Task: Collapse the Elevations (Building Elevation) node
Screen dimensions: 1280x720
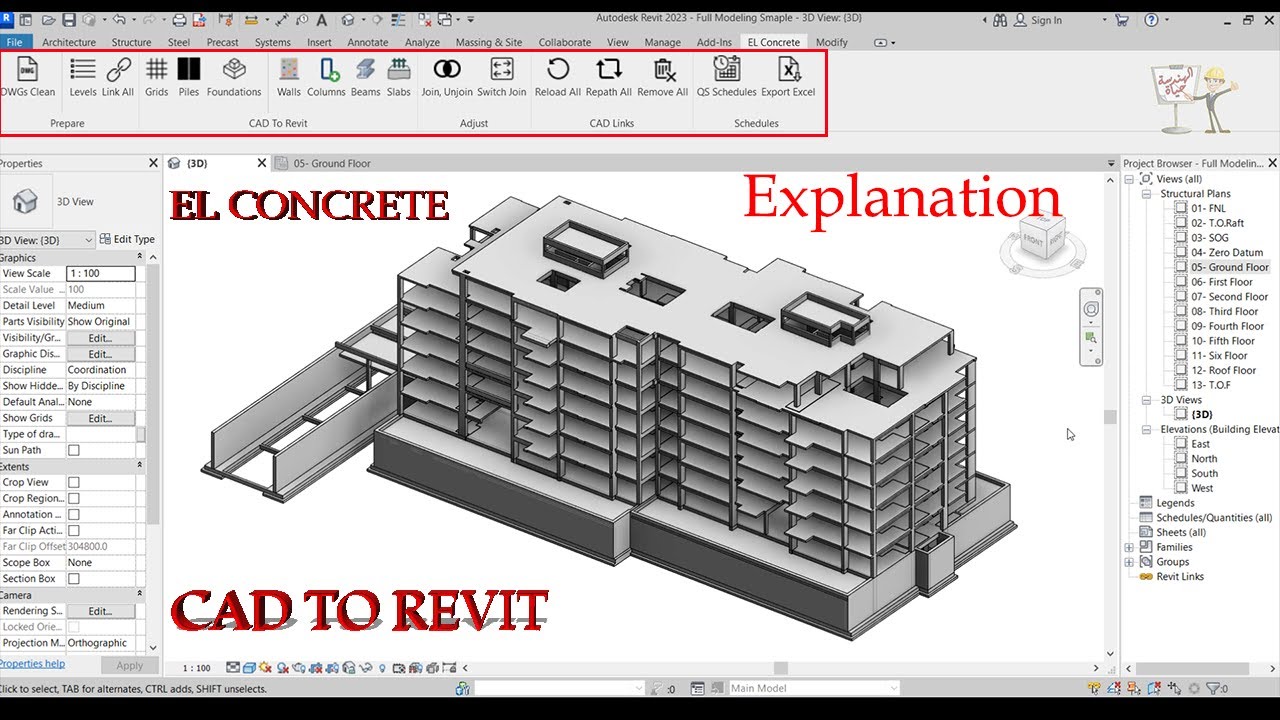Action: [1146, 429]
